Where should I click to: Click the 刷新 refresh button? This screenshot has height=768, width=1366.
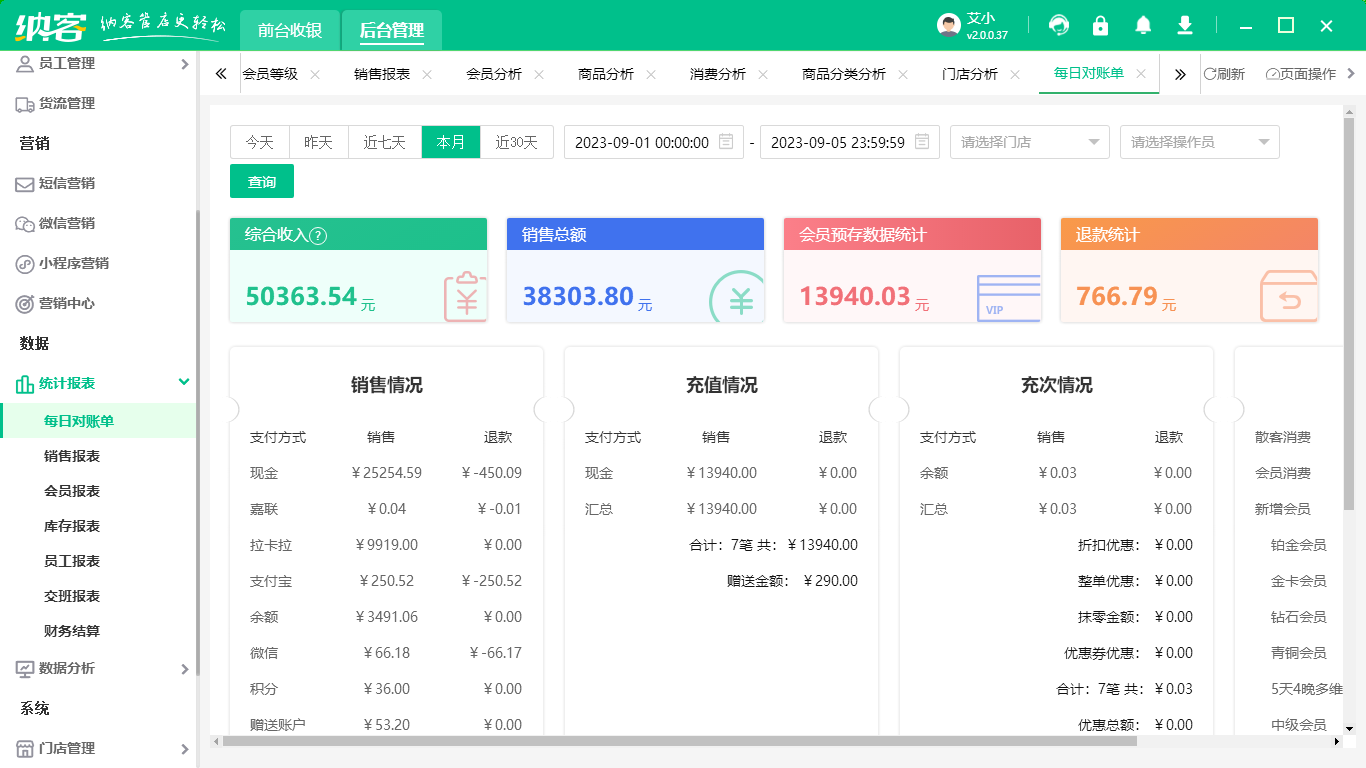pos(1225,74)
